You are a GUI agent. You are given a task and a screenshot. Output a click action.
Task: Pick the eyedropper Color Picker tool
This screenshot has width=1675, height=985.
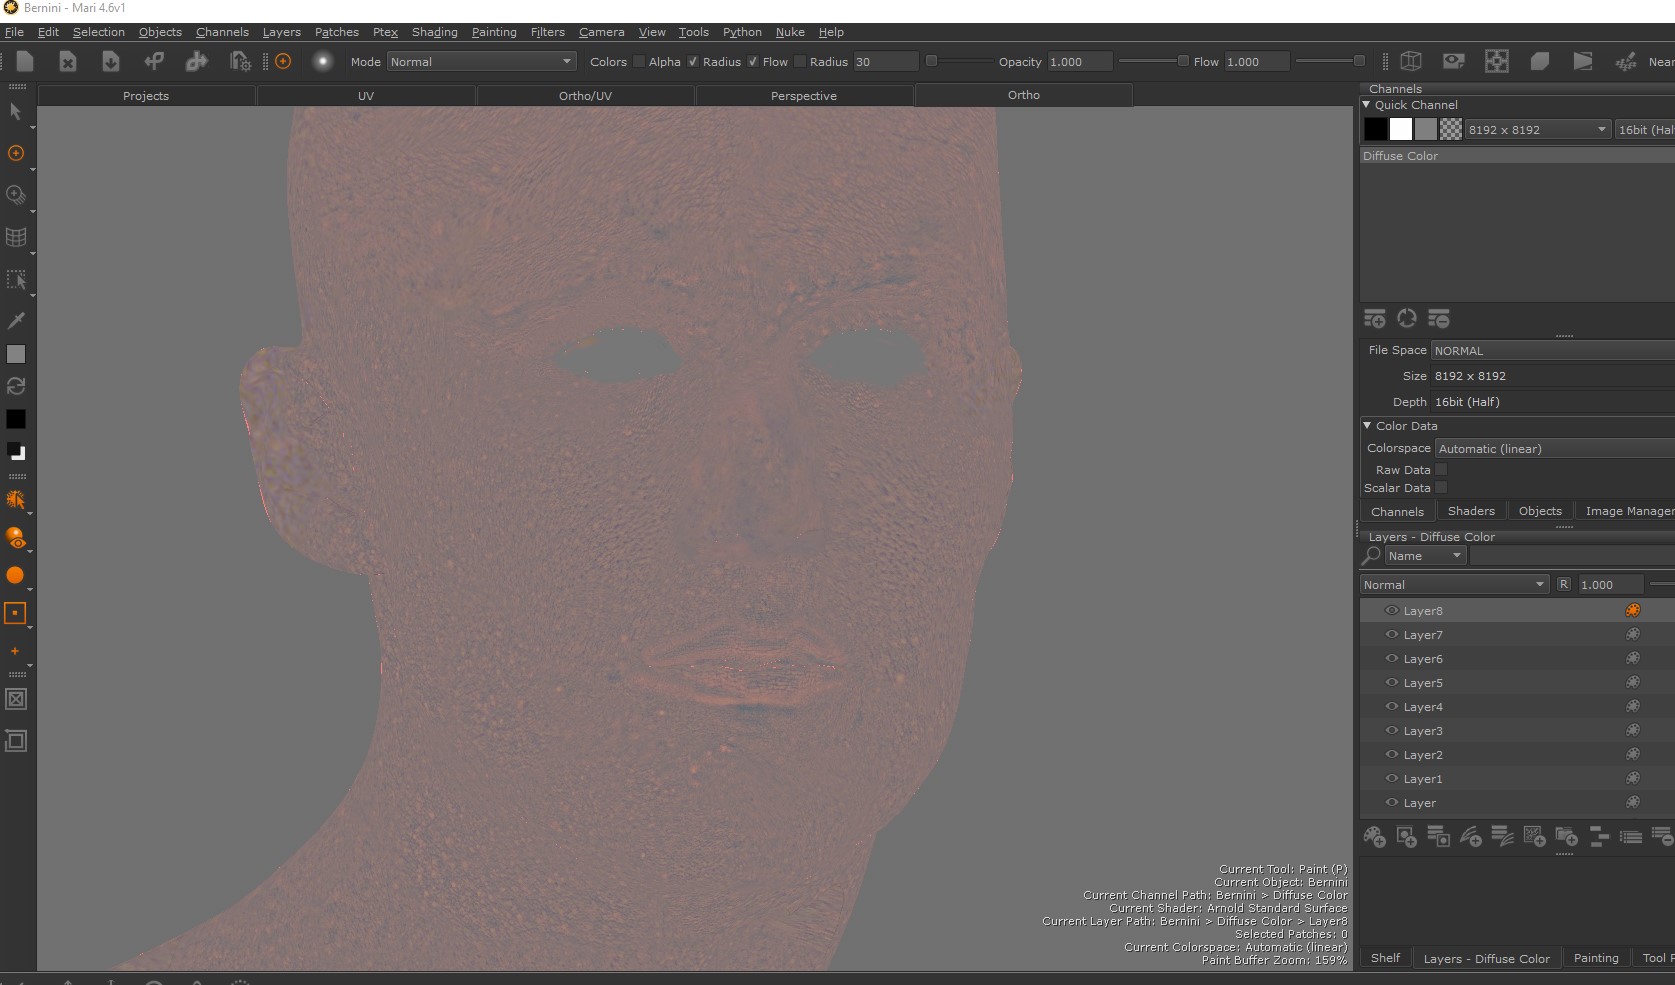click(x=16, y=320)
